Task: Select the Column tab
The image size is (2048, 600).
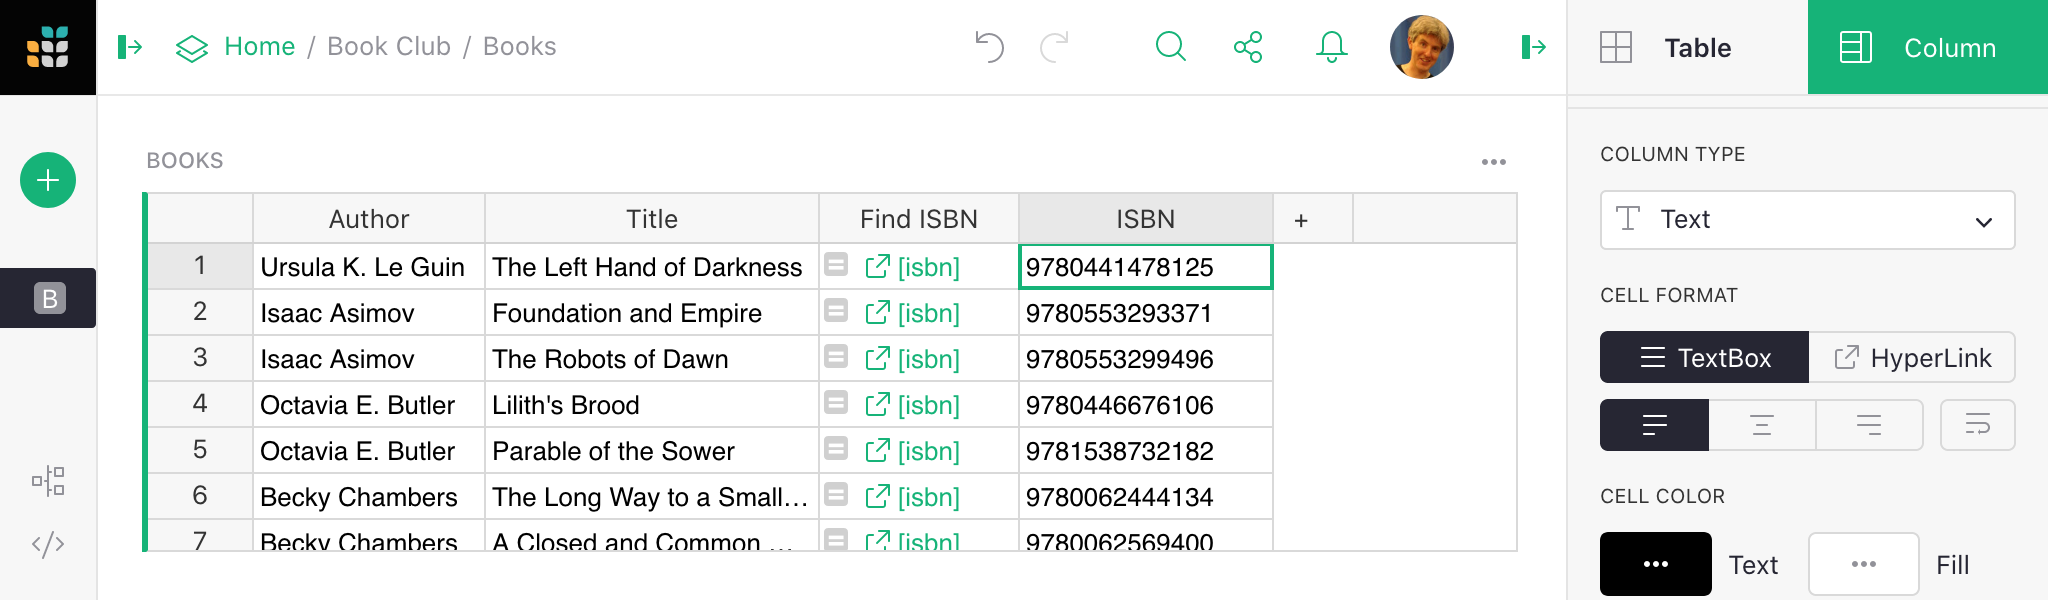Action: [x=1927, y=47]
